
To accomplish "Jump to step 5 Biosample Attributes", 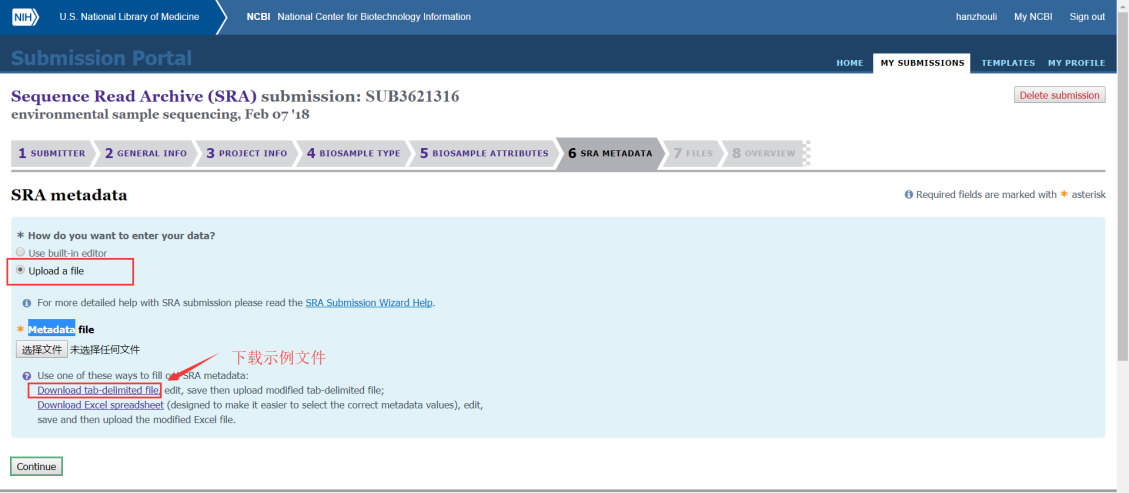I will [x=484, y=154].
